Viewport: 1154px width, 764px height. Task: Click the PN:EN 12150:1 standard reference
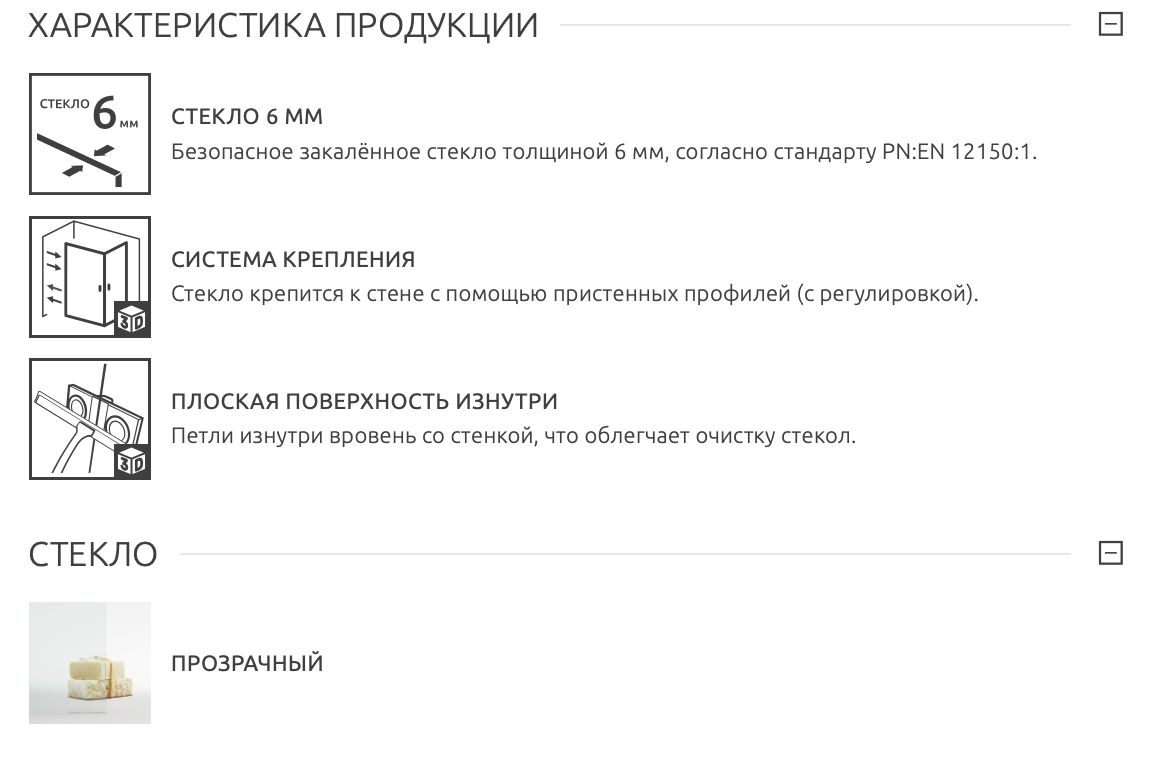point(961,153)
